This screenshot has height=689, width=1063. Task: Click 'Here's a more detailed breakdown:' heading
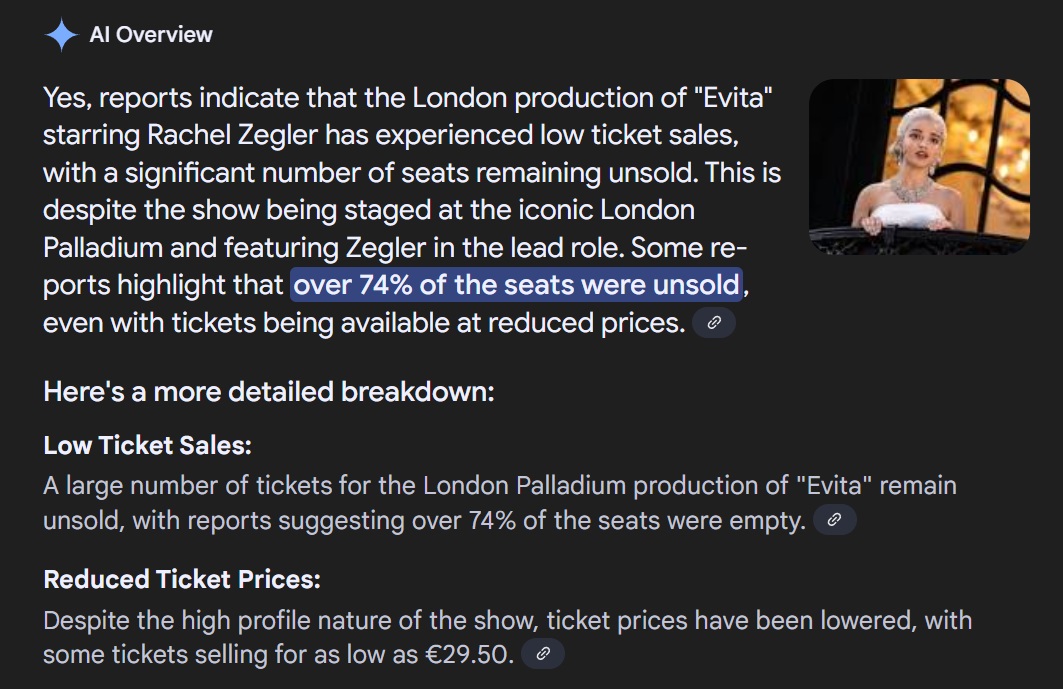(268, 392)
